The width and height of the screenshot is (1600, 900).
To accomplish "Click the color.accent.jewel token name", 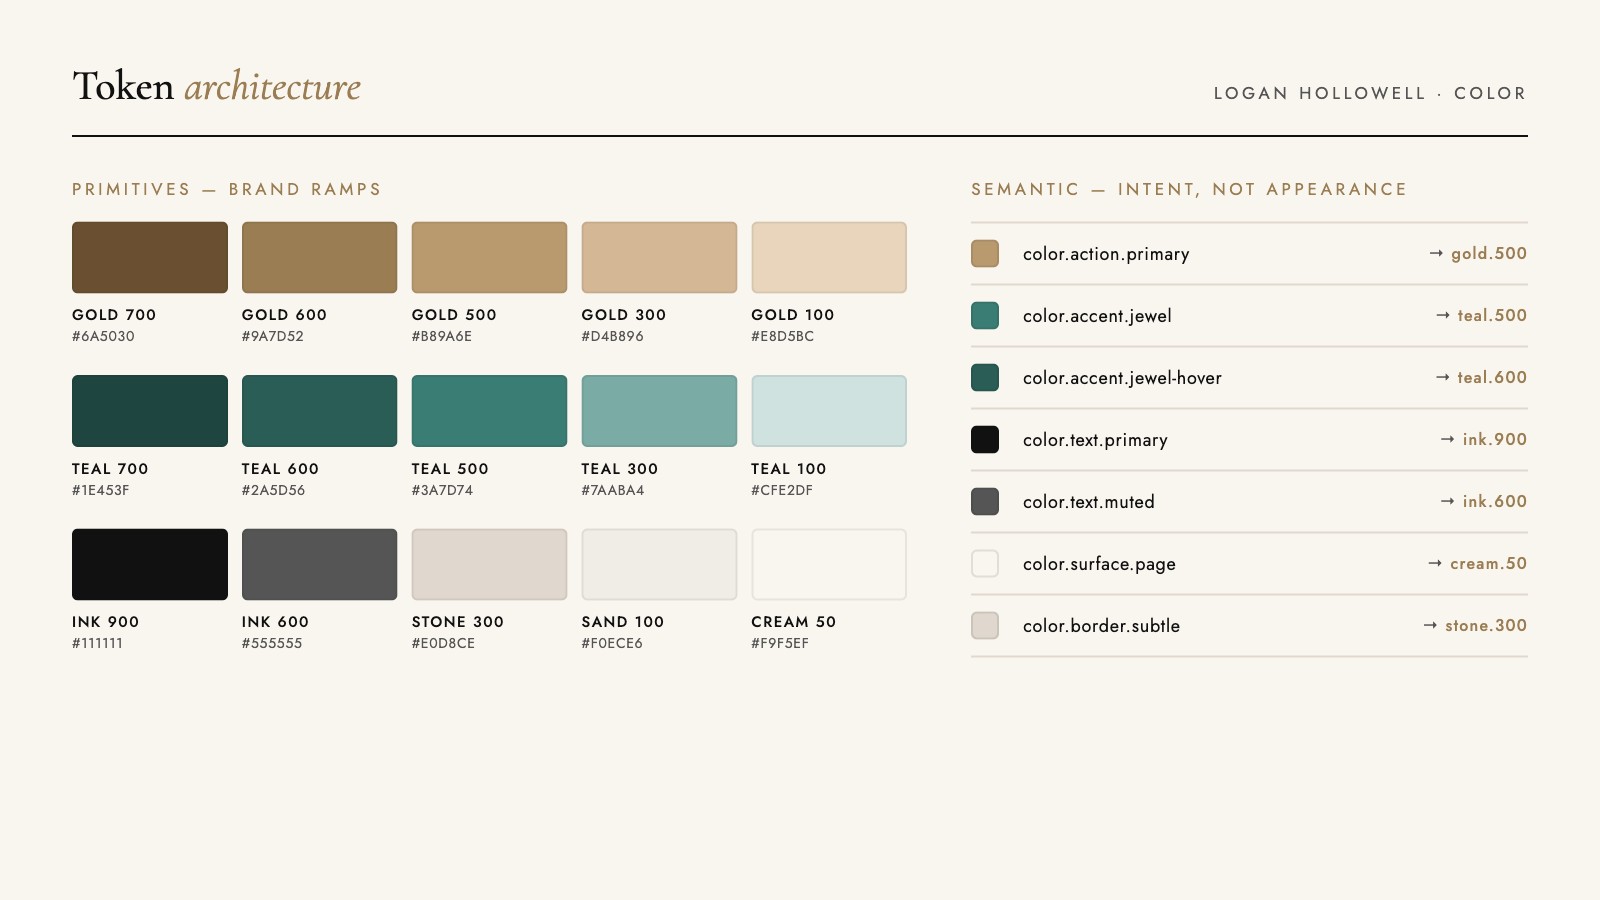I will click(x=1097, y=316).
